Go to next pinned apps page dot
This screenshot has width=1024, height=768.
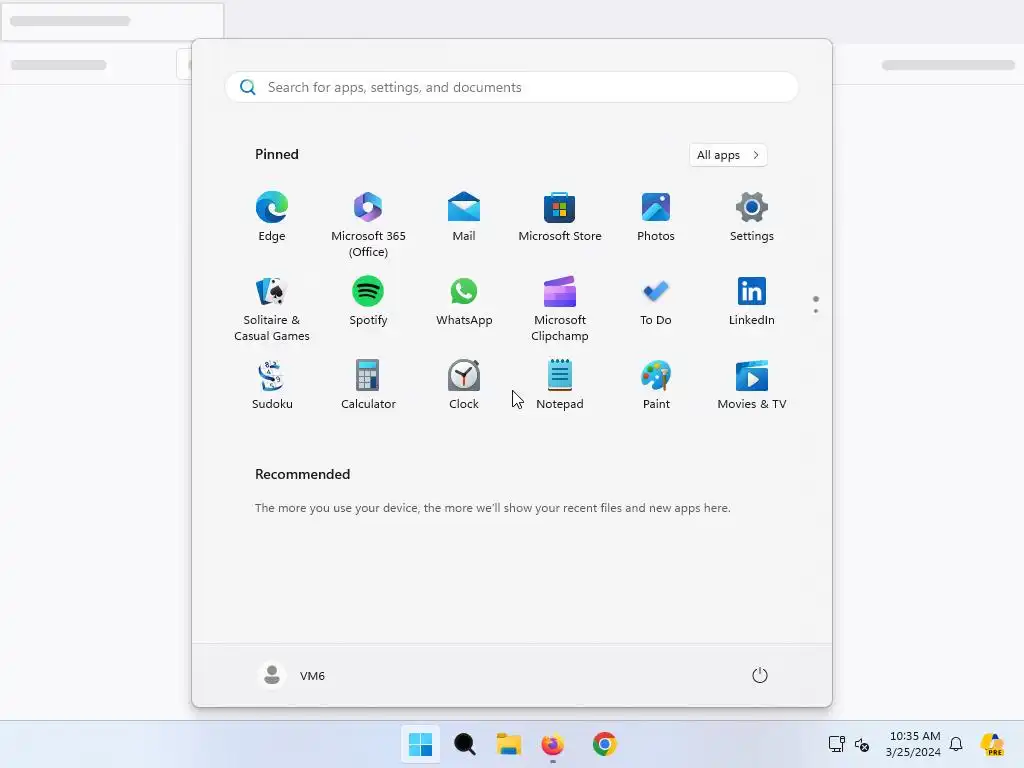[x=816, y=311]
